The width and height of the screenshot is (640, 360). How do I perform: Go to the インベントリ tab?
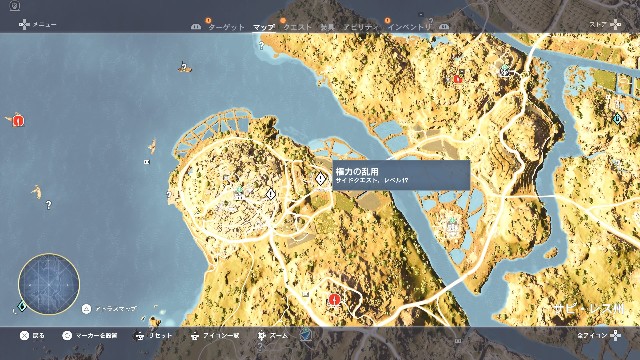point(409,27)
